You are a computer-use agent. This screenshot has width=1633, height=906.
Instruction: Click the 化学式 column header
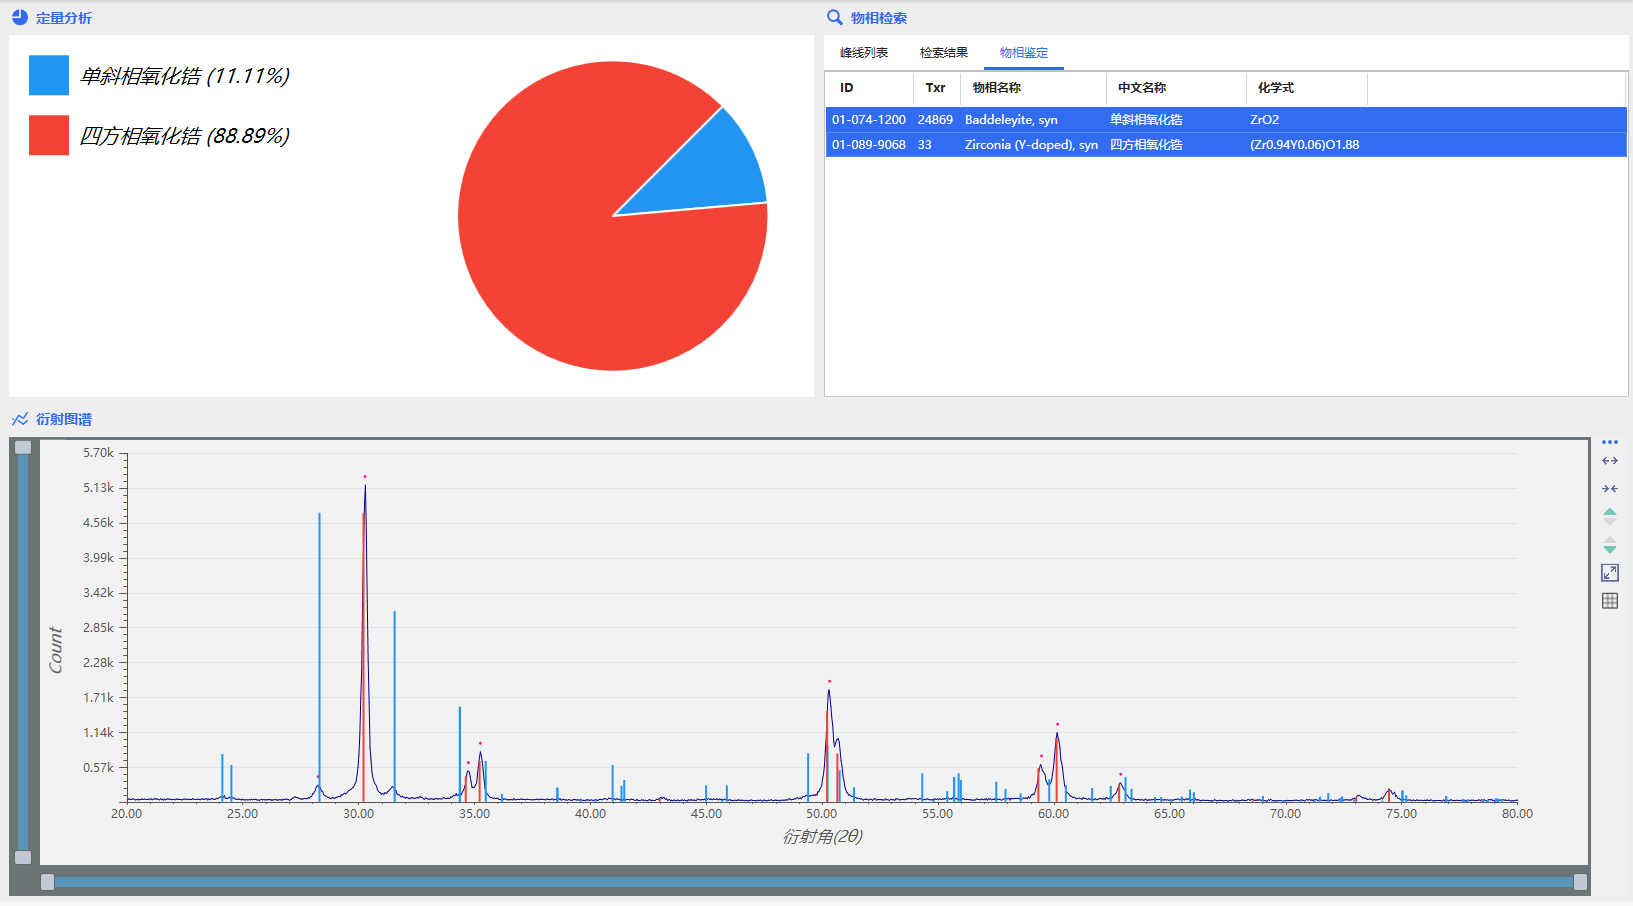pos(1275,88)
